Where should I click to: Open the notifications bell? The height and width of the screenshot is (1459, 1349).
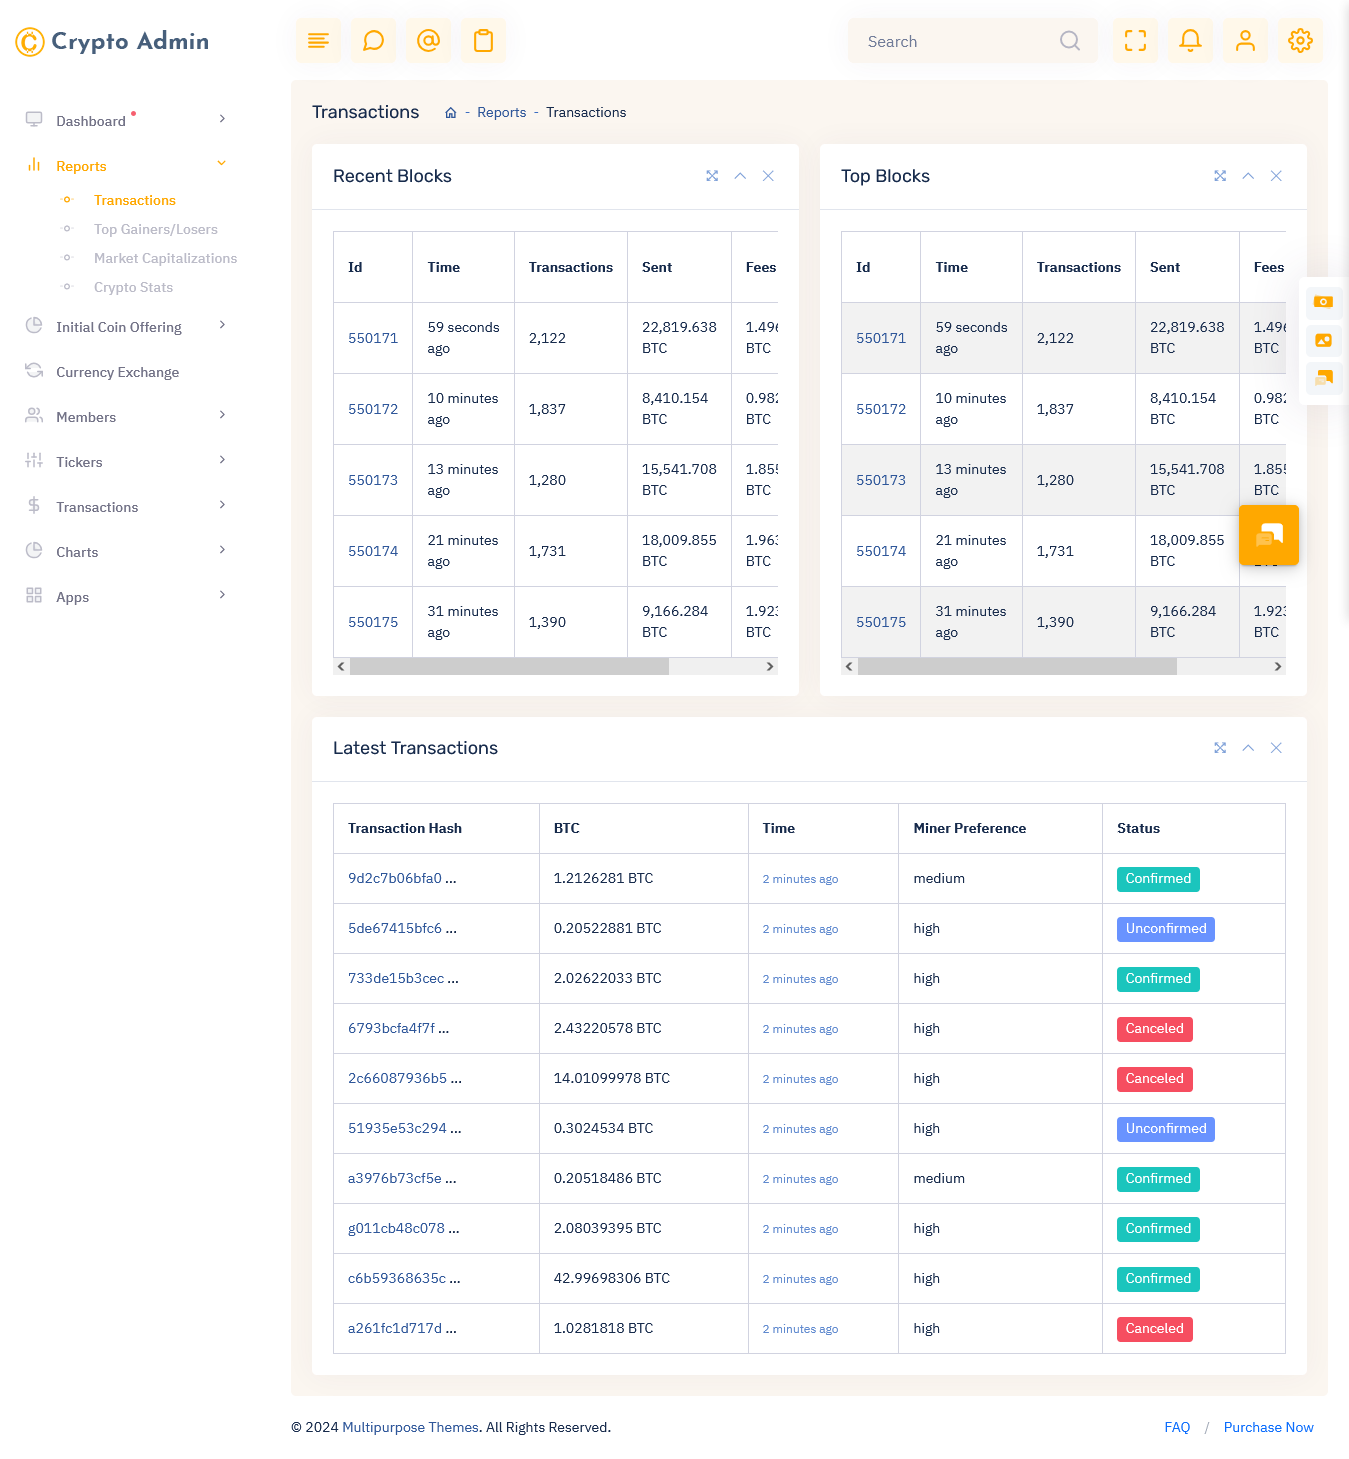[1190, 41]
